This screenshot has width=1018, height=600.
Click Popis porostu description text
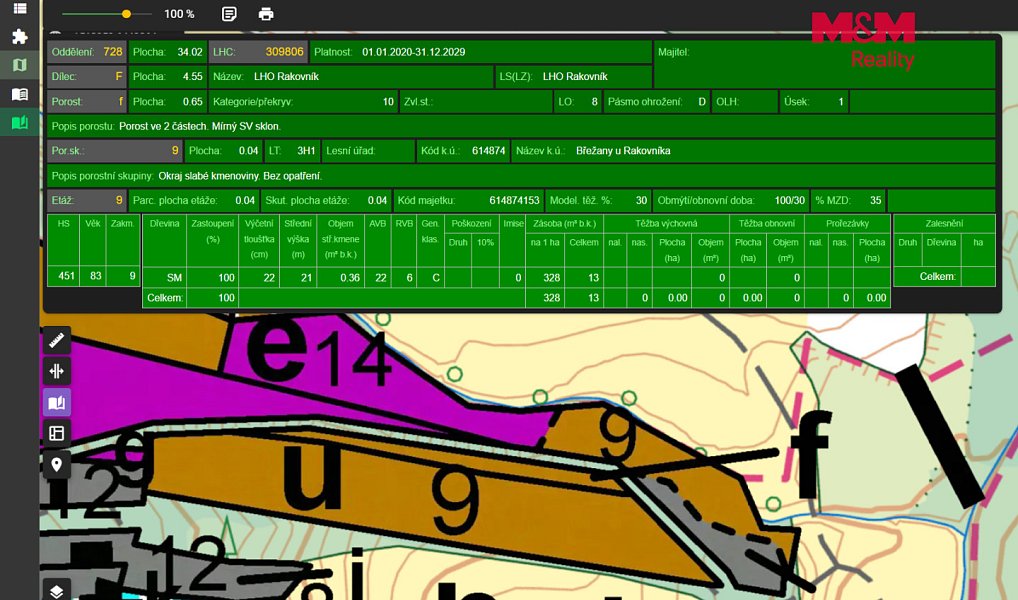pyautogui.click(x=200, y=126)
